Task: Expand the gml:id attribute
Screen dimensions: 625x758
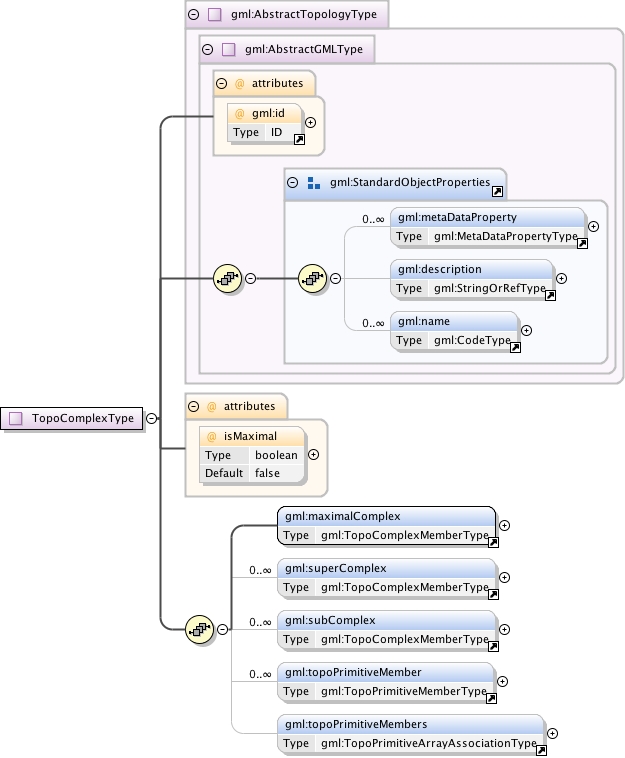Action: point(310,123)
